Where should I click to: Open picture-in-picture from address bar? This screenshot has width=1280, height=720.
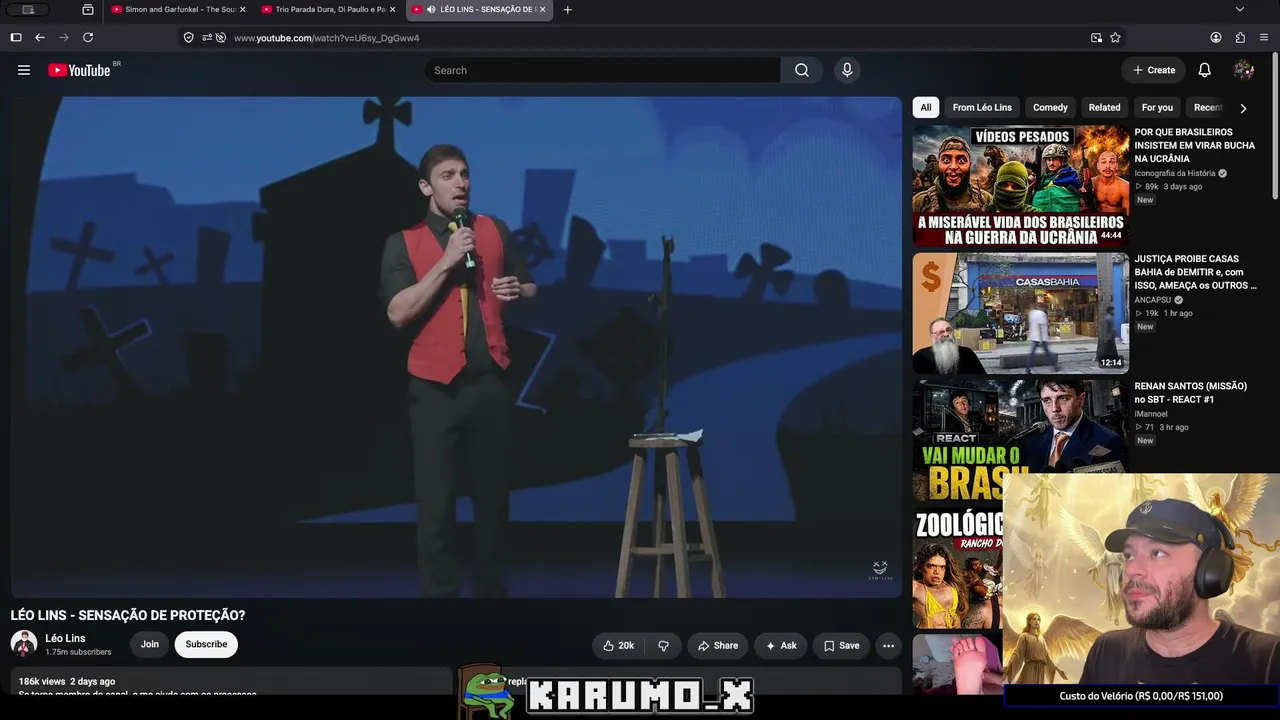click(x=1096, y=38)
